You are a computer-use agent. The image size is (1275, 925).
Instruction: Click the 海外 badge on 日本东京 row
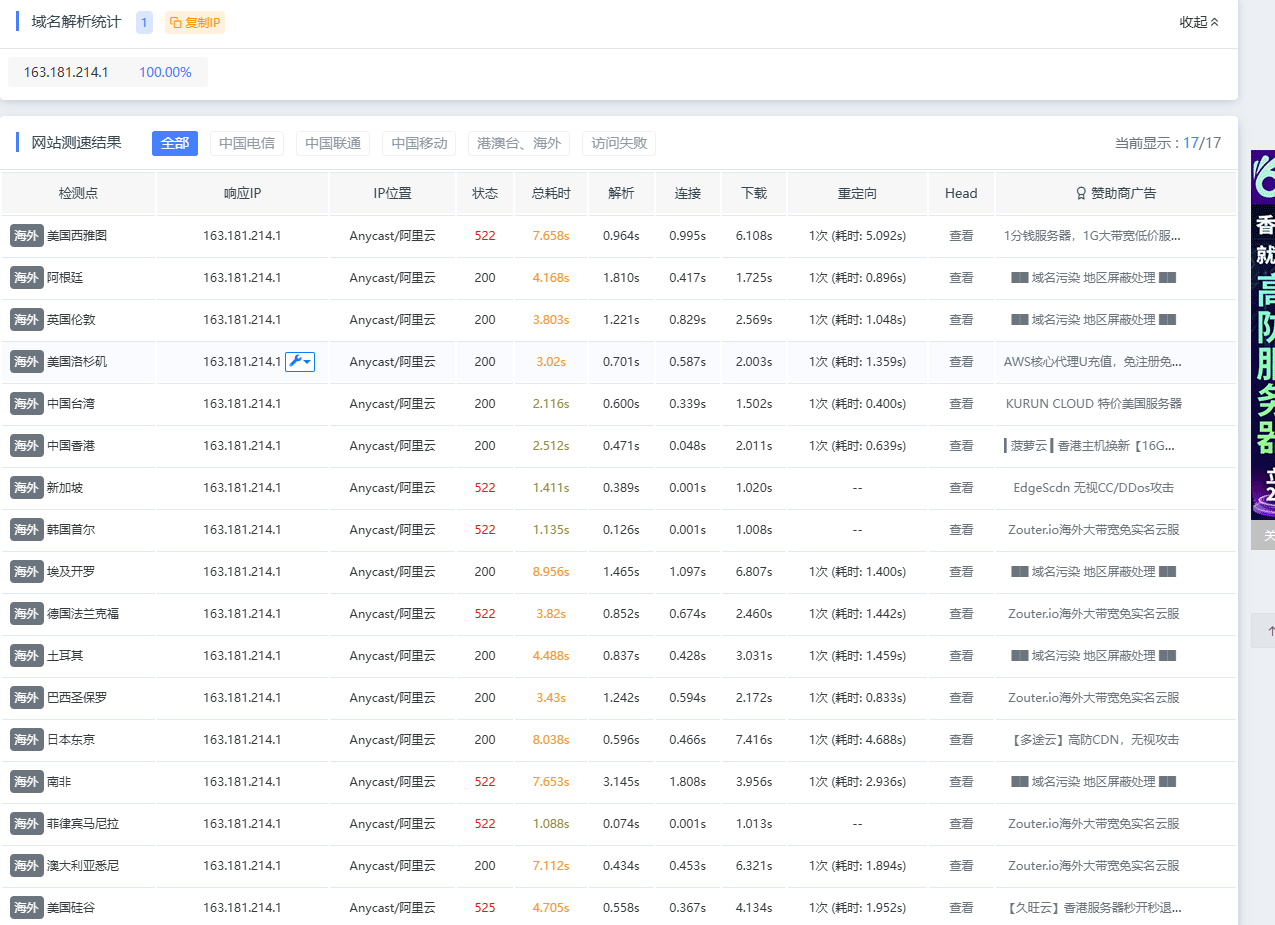coord(26,739)
